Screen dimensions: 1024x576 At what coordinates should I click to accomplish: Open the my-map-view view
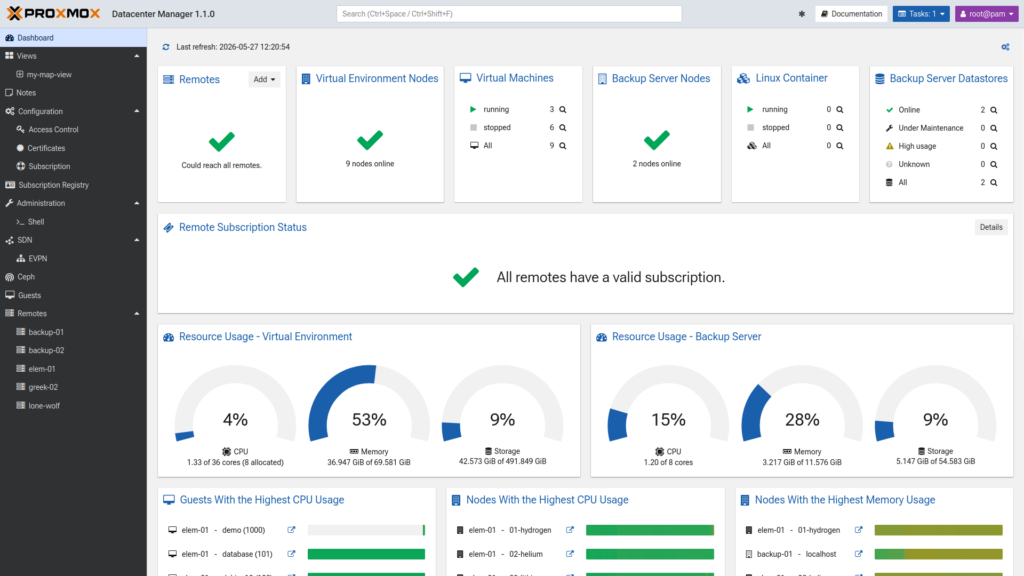tap(73, 74)
